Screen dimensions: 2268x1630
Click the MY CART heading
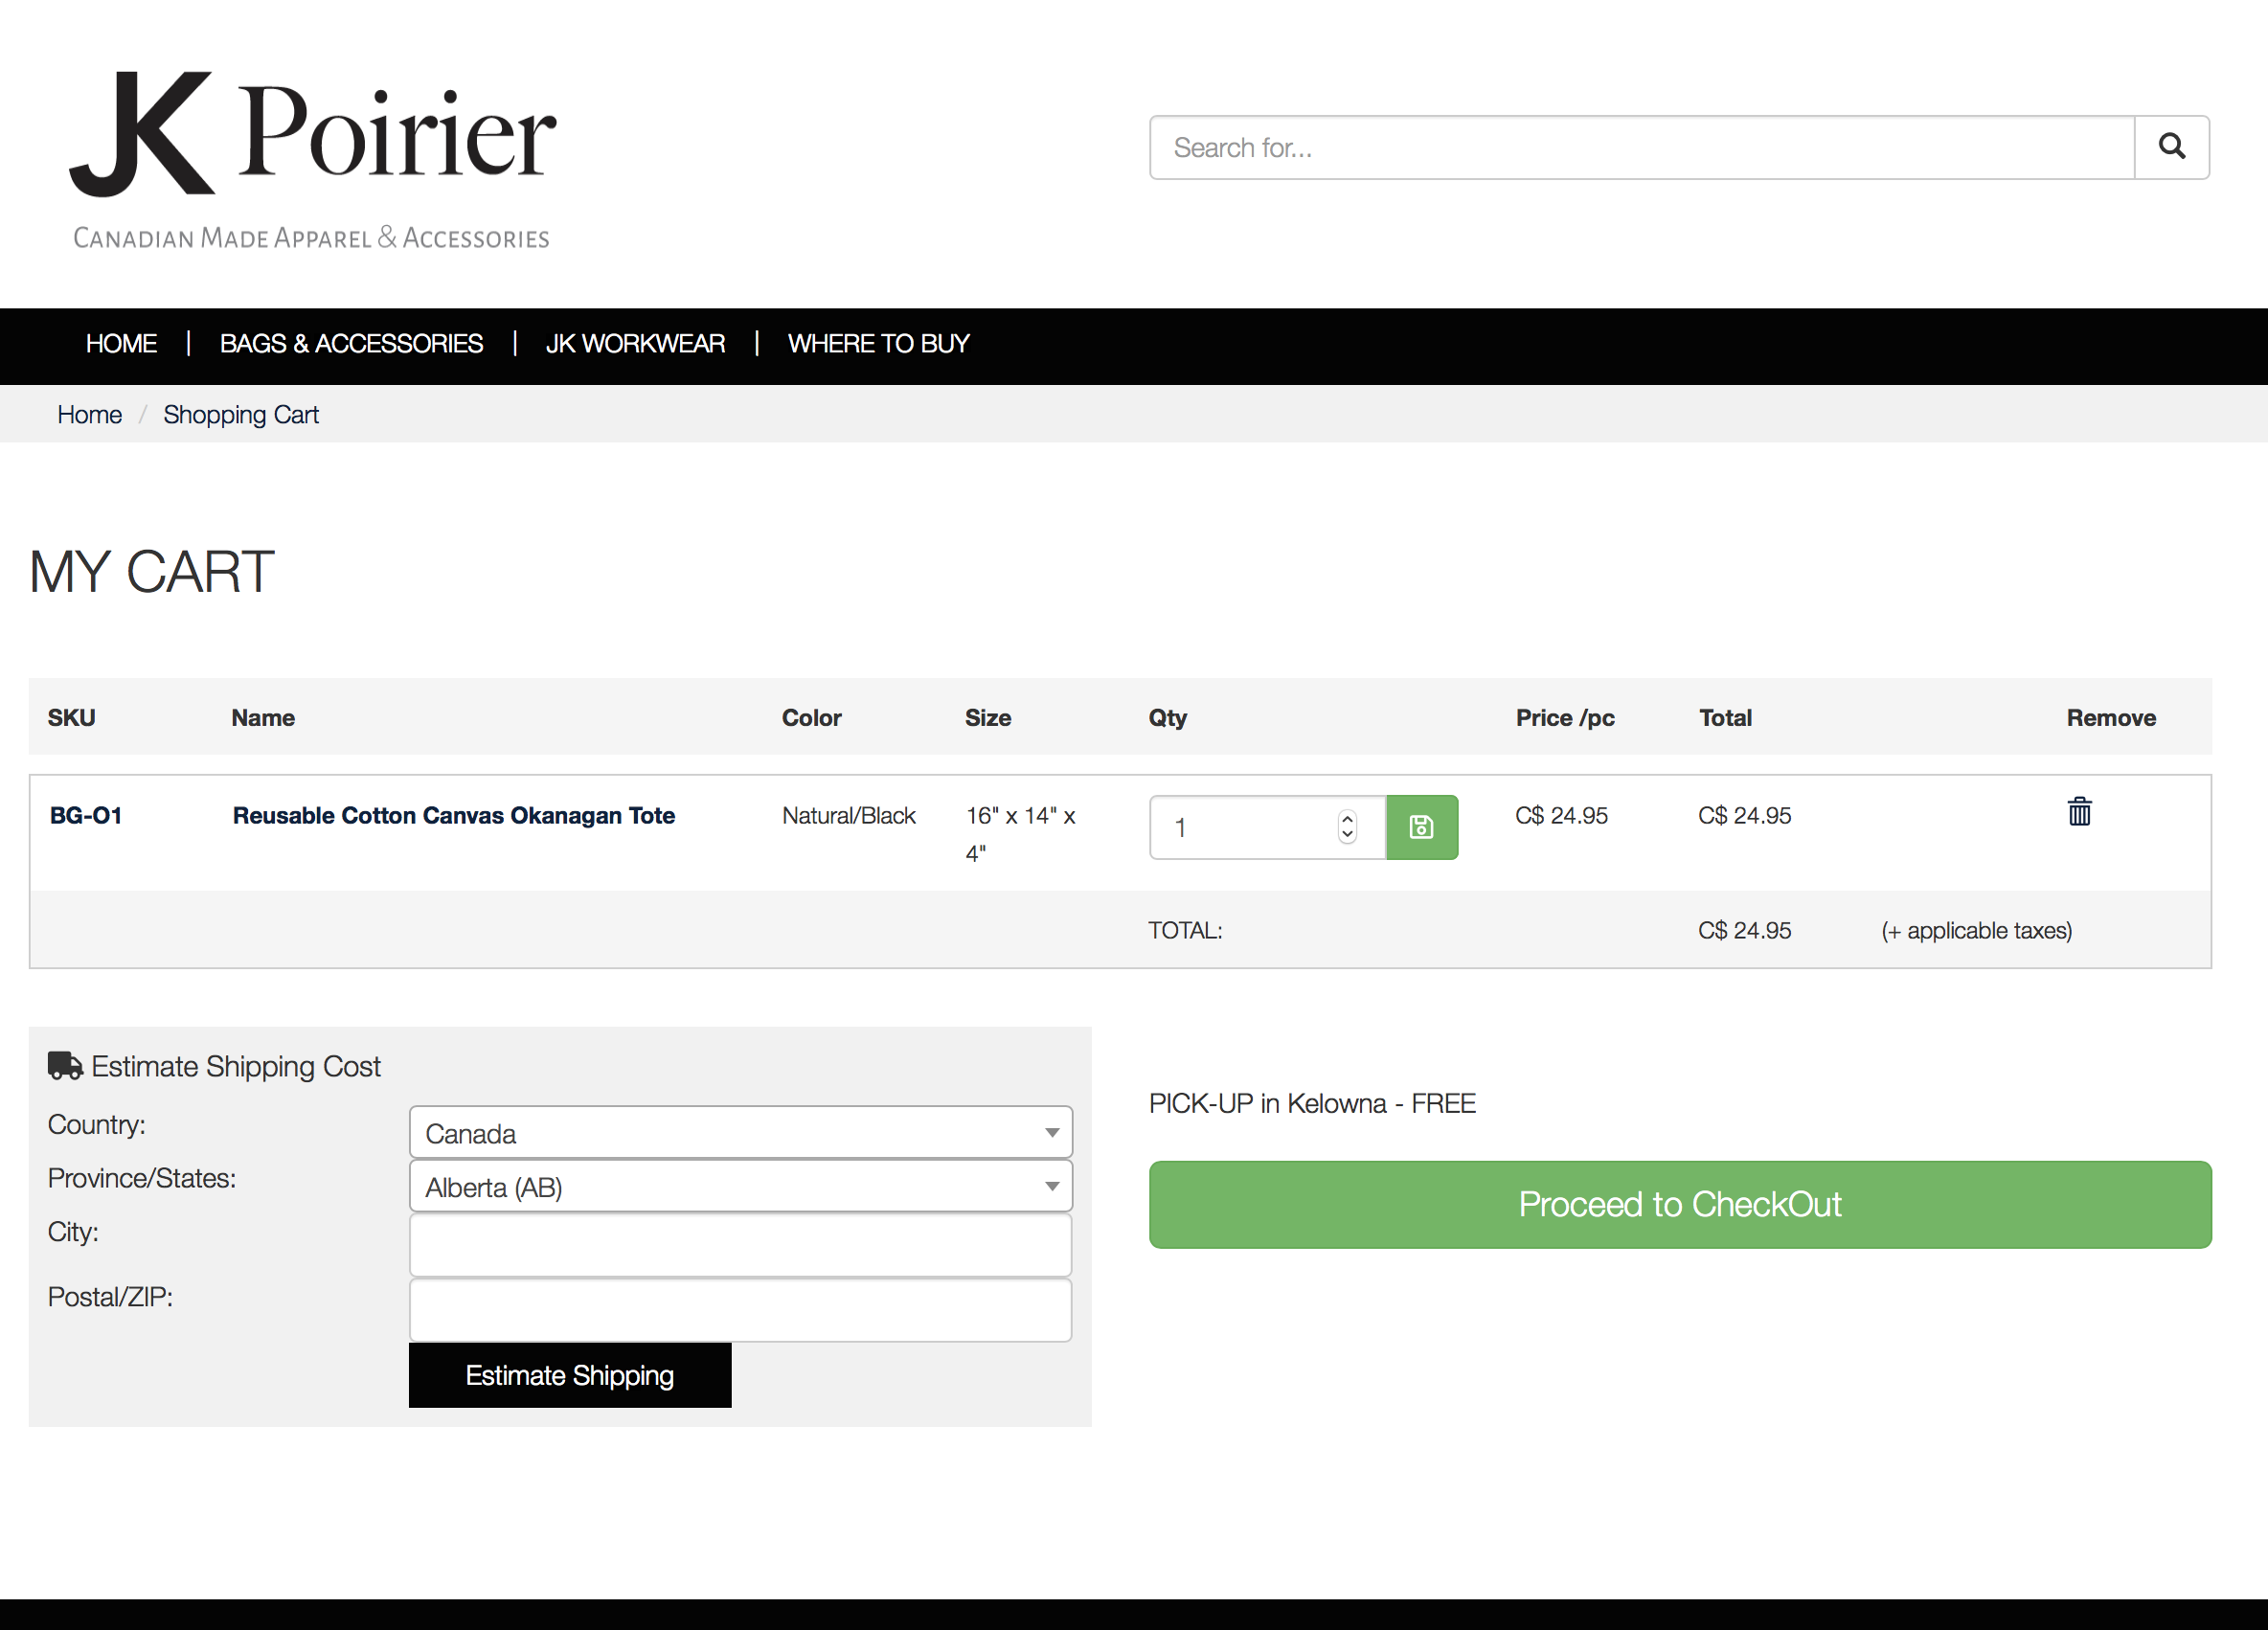pos(151,571)
